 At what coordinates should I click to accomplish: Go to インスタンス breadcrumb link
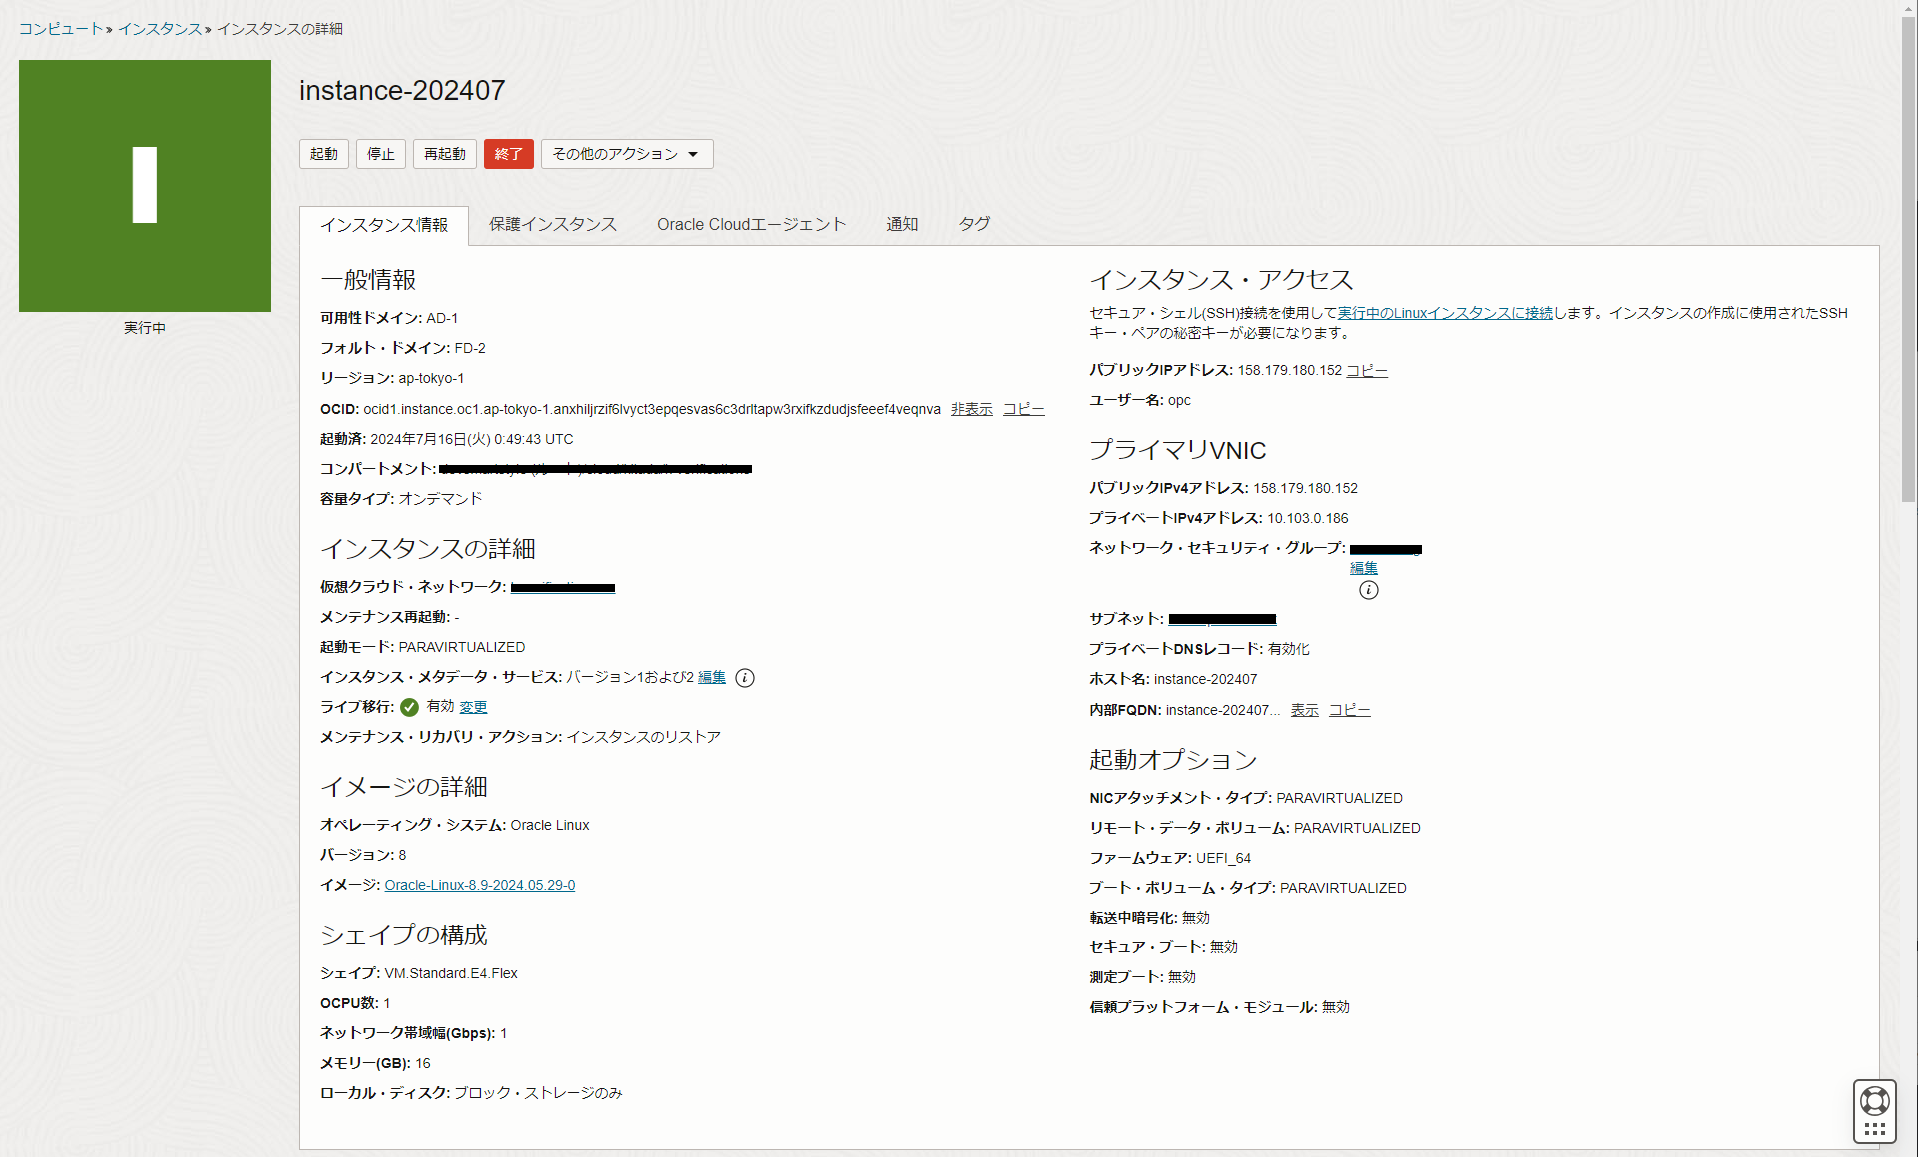(x=160, y=29)
